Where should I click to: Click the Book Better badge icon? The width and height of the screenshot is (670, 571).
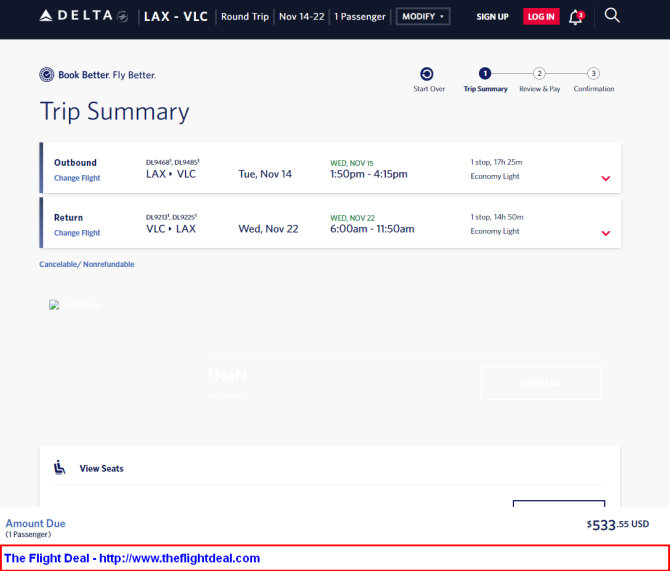[x=47, y=74]
